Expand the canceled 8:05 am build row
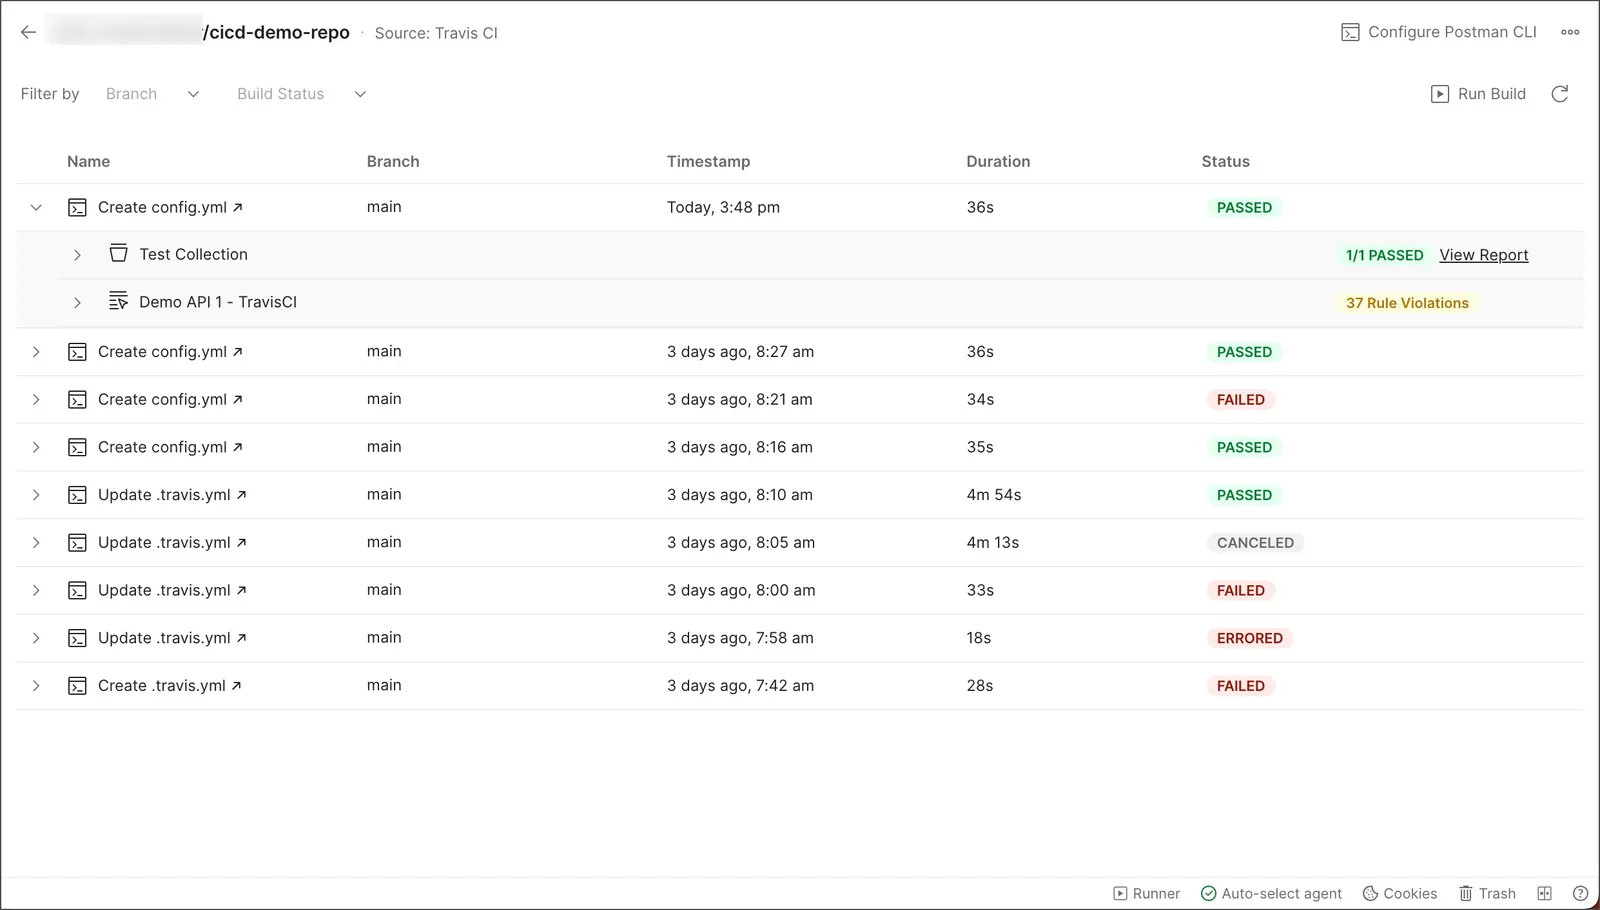This screenshot has height=910, width=1600. (36, 543)
